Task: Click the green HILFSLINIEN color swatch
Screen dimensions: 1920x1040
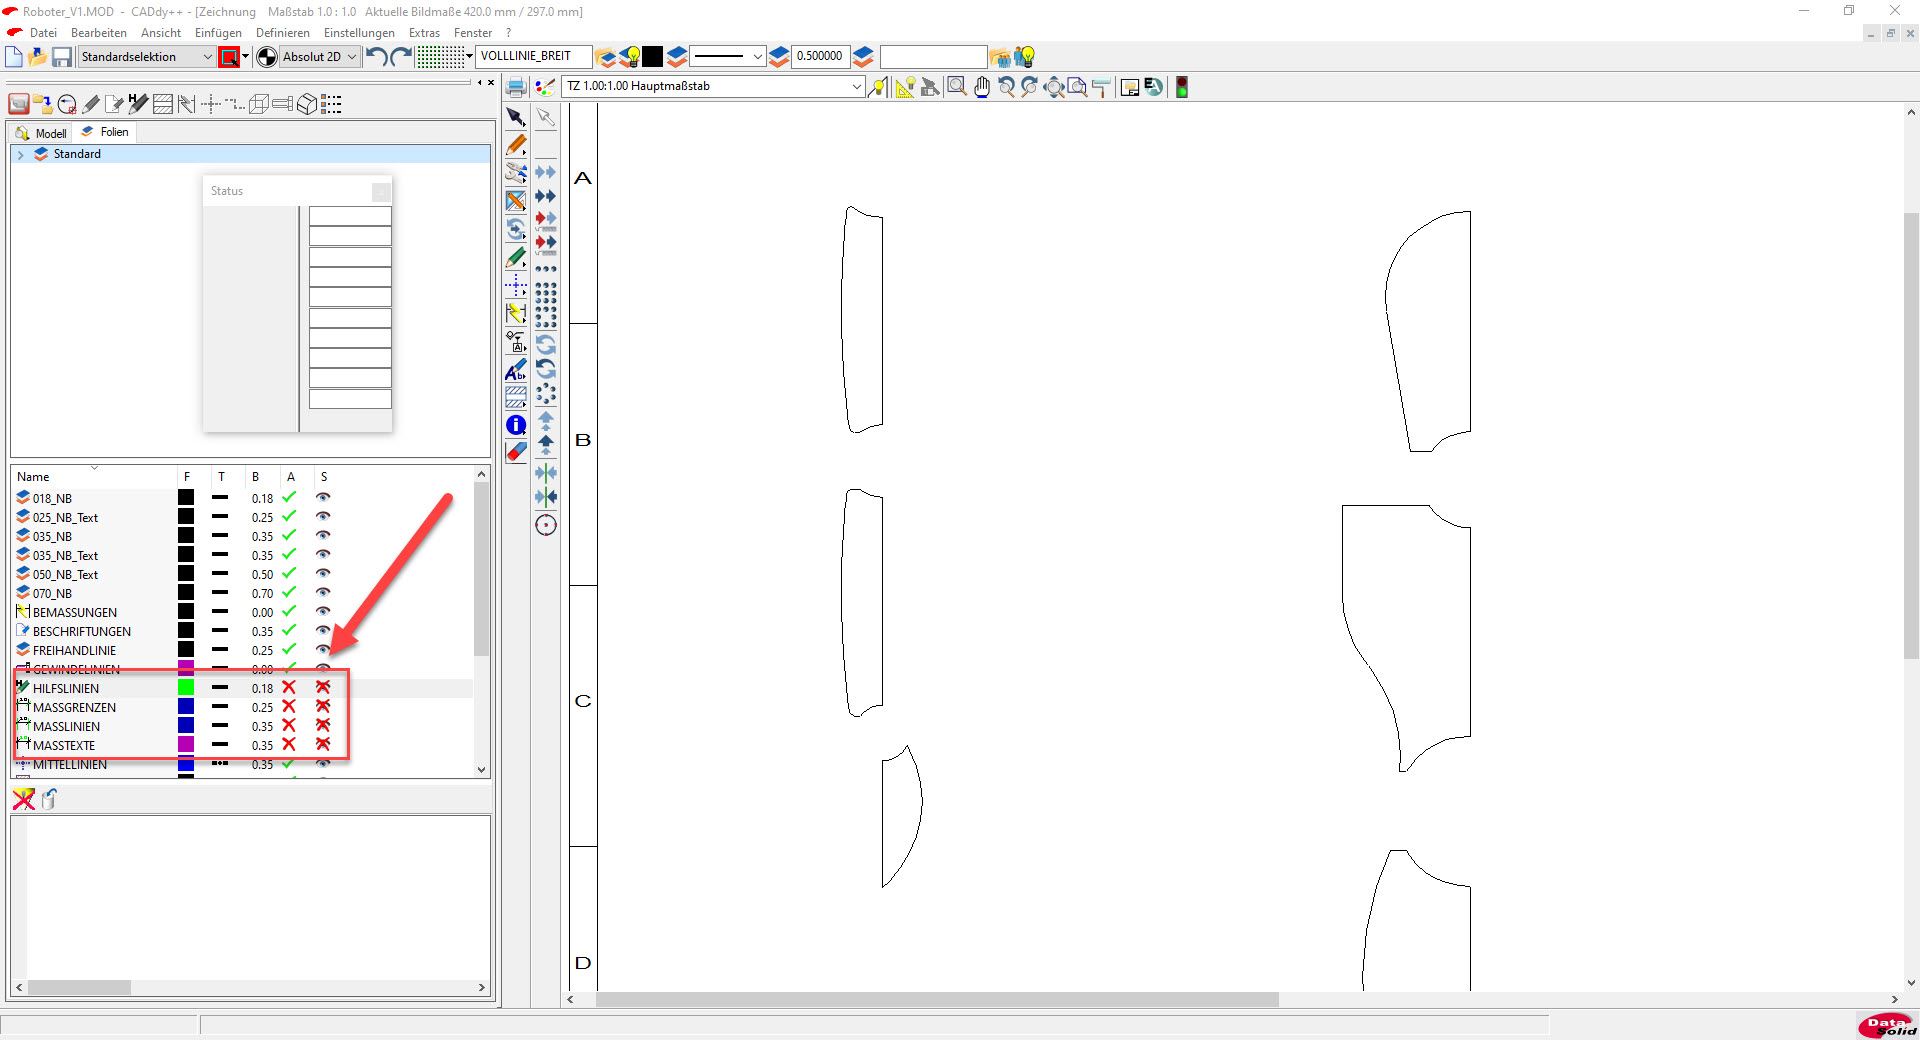Action: tap(186, 688)
